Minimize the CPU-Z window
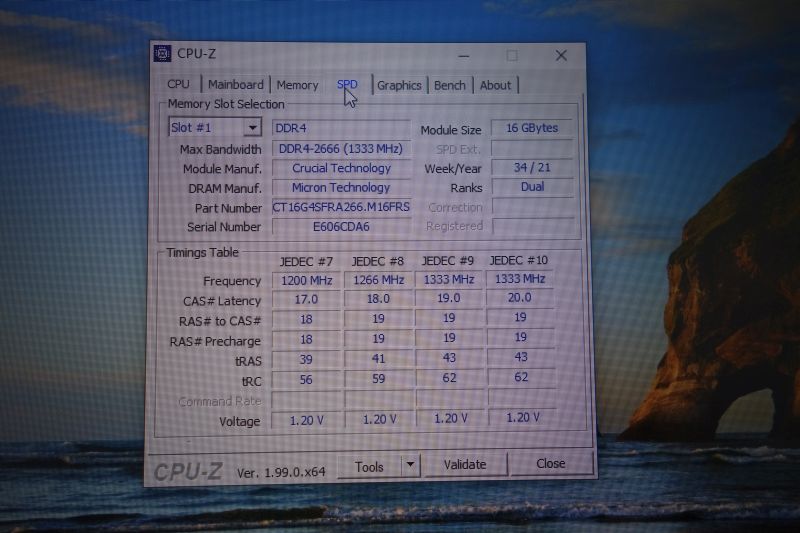Image resolution: width=800 pixels, height=533 pixels. click(x=463, y=56)
